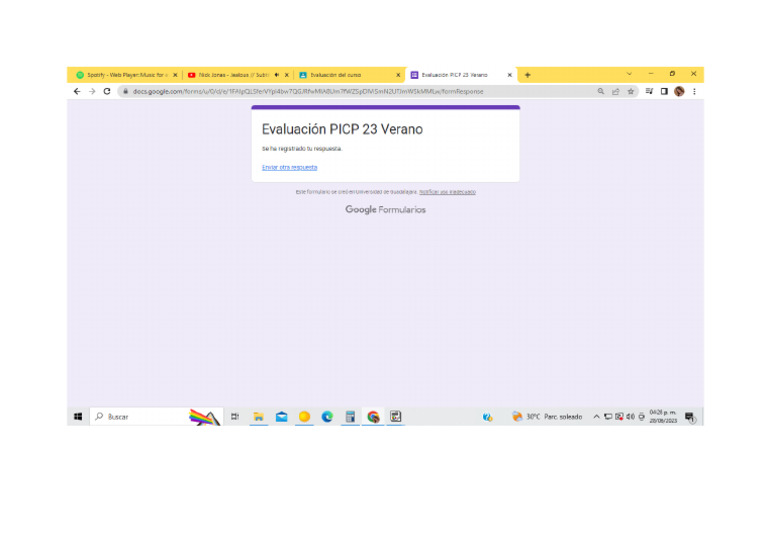Open Task View on the taskbar

tap(235, 417)
